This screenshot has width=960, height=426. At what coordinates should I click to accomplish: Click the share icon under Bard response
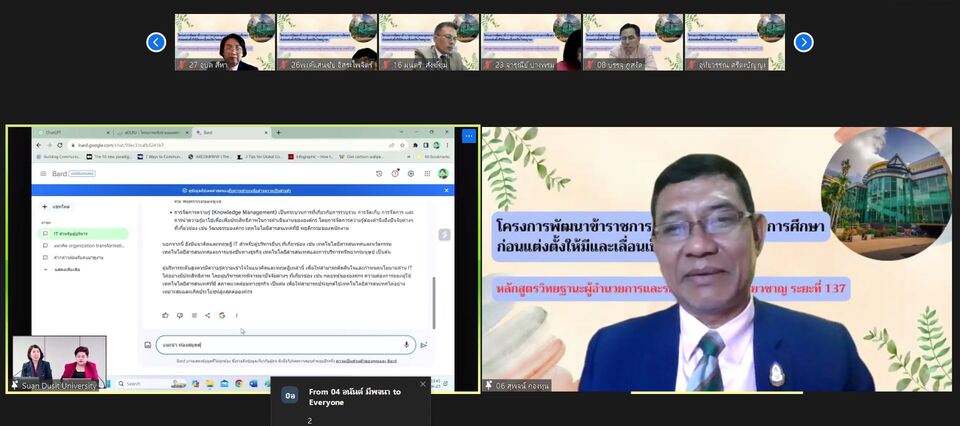pos(207,315)
